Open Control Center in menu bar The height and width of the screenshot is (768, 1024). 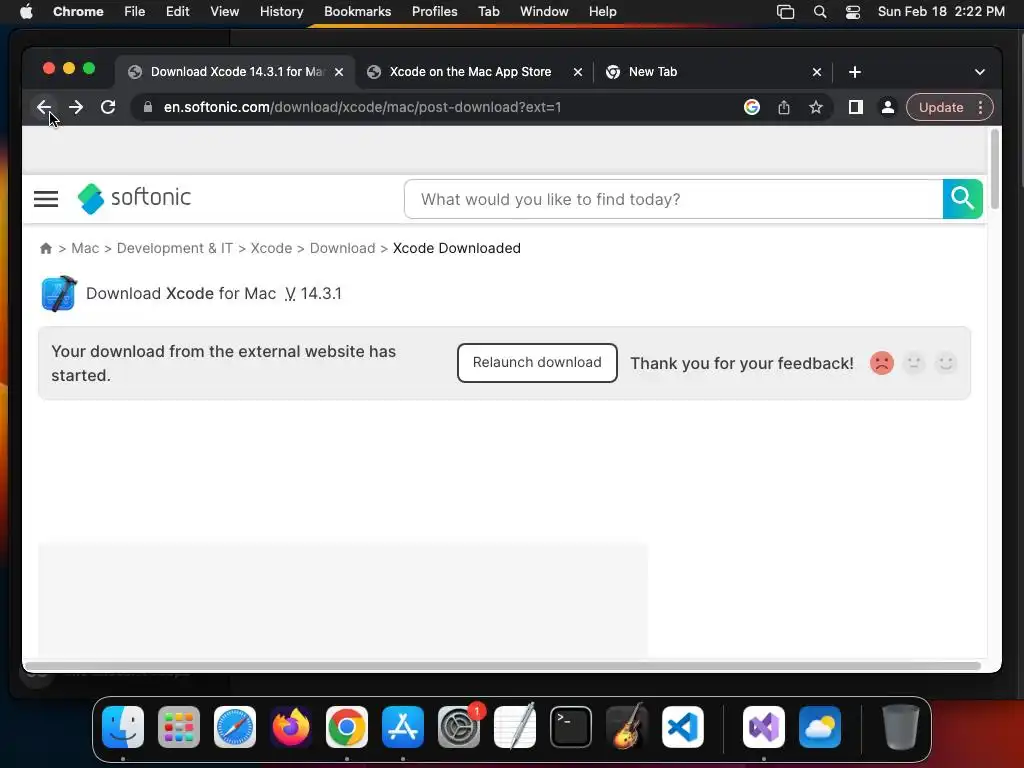point(853,12)
